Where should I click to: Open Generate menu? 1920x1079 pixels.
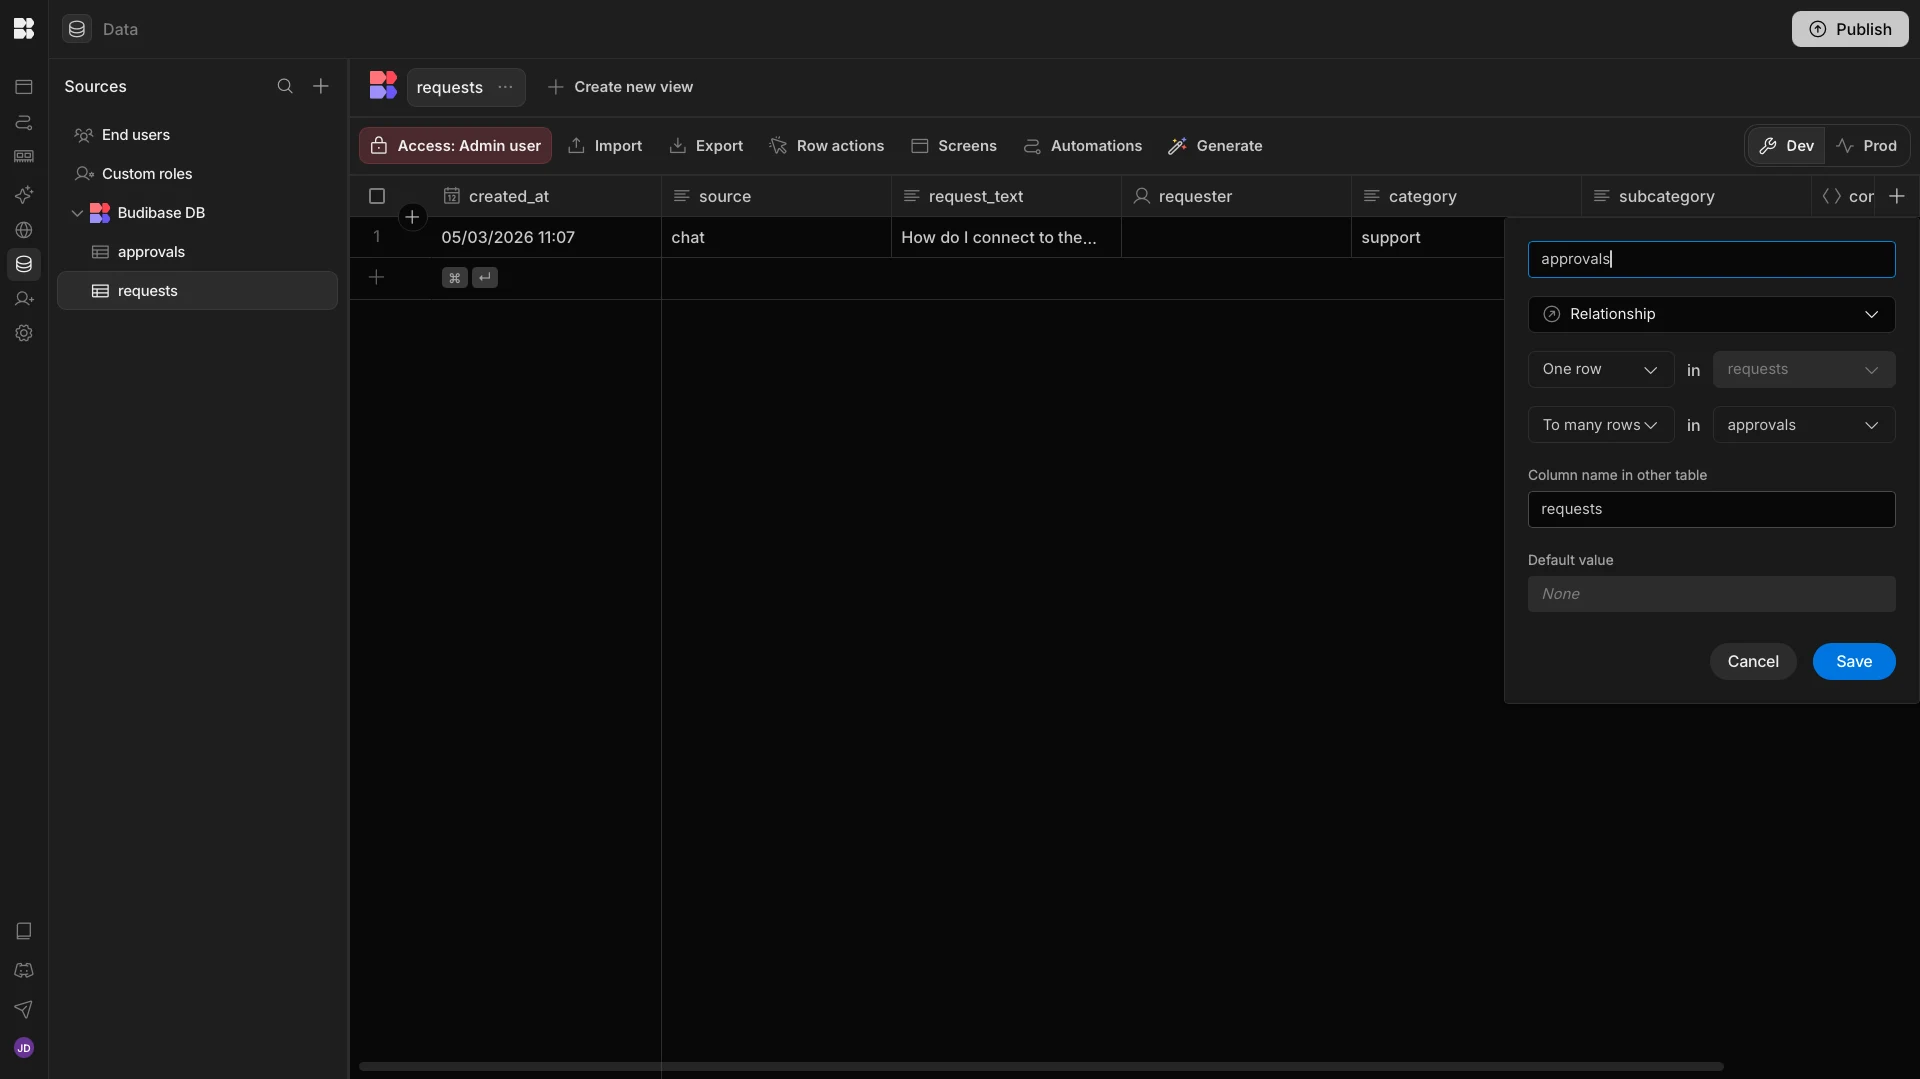1215,146
